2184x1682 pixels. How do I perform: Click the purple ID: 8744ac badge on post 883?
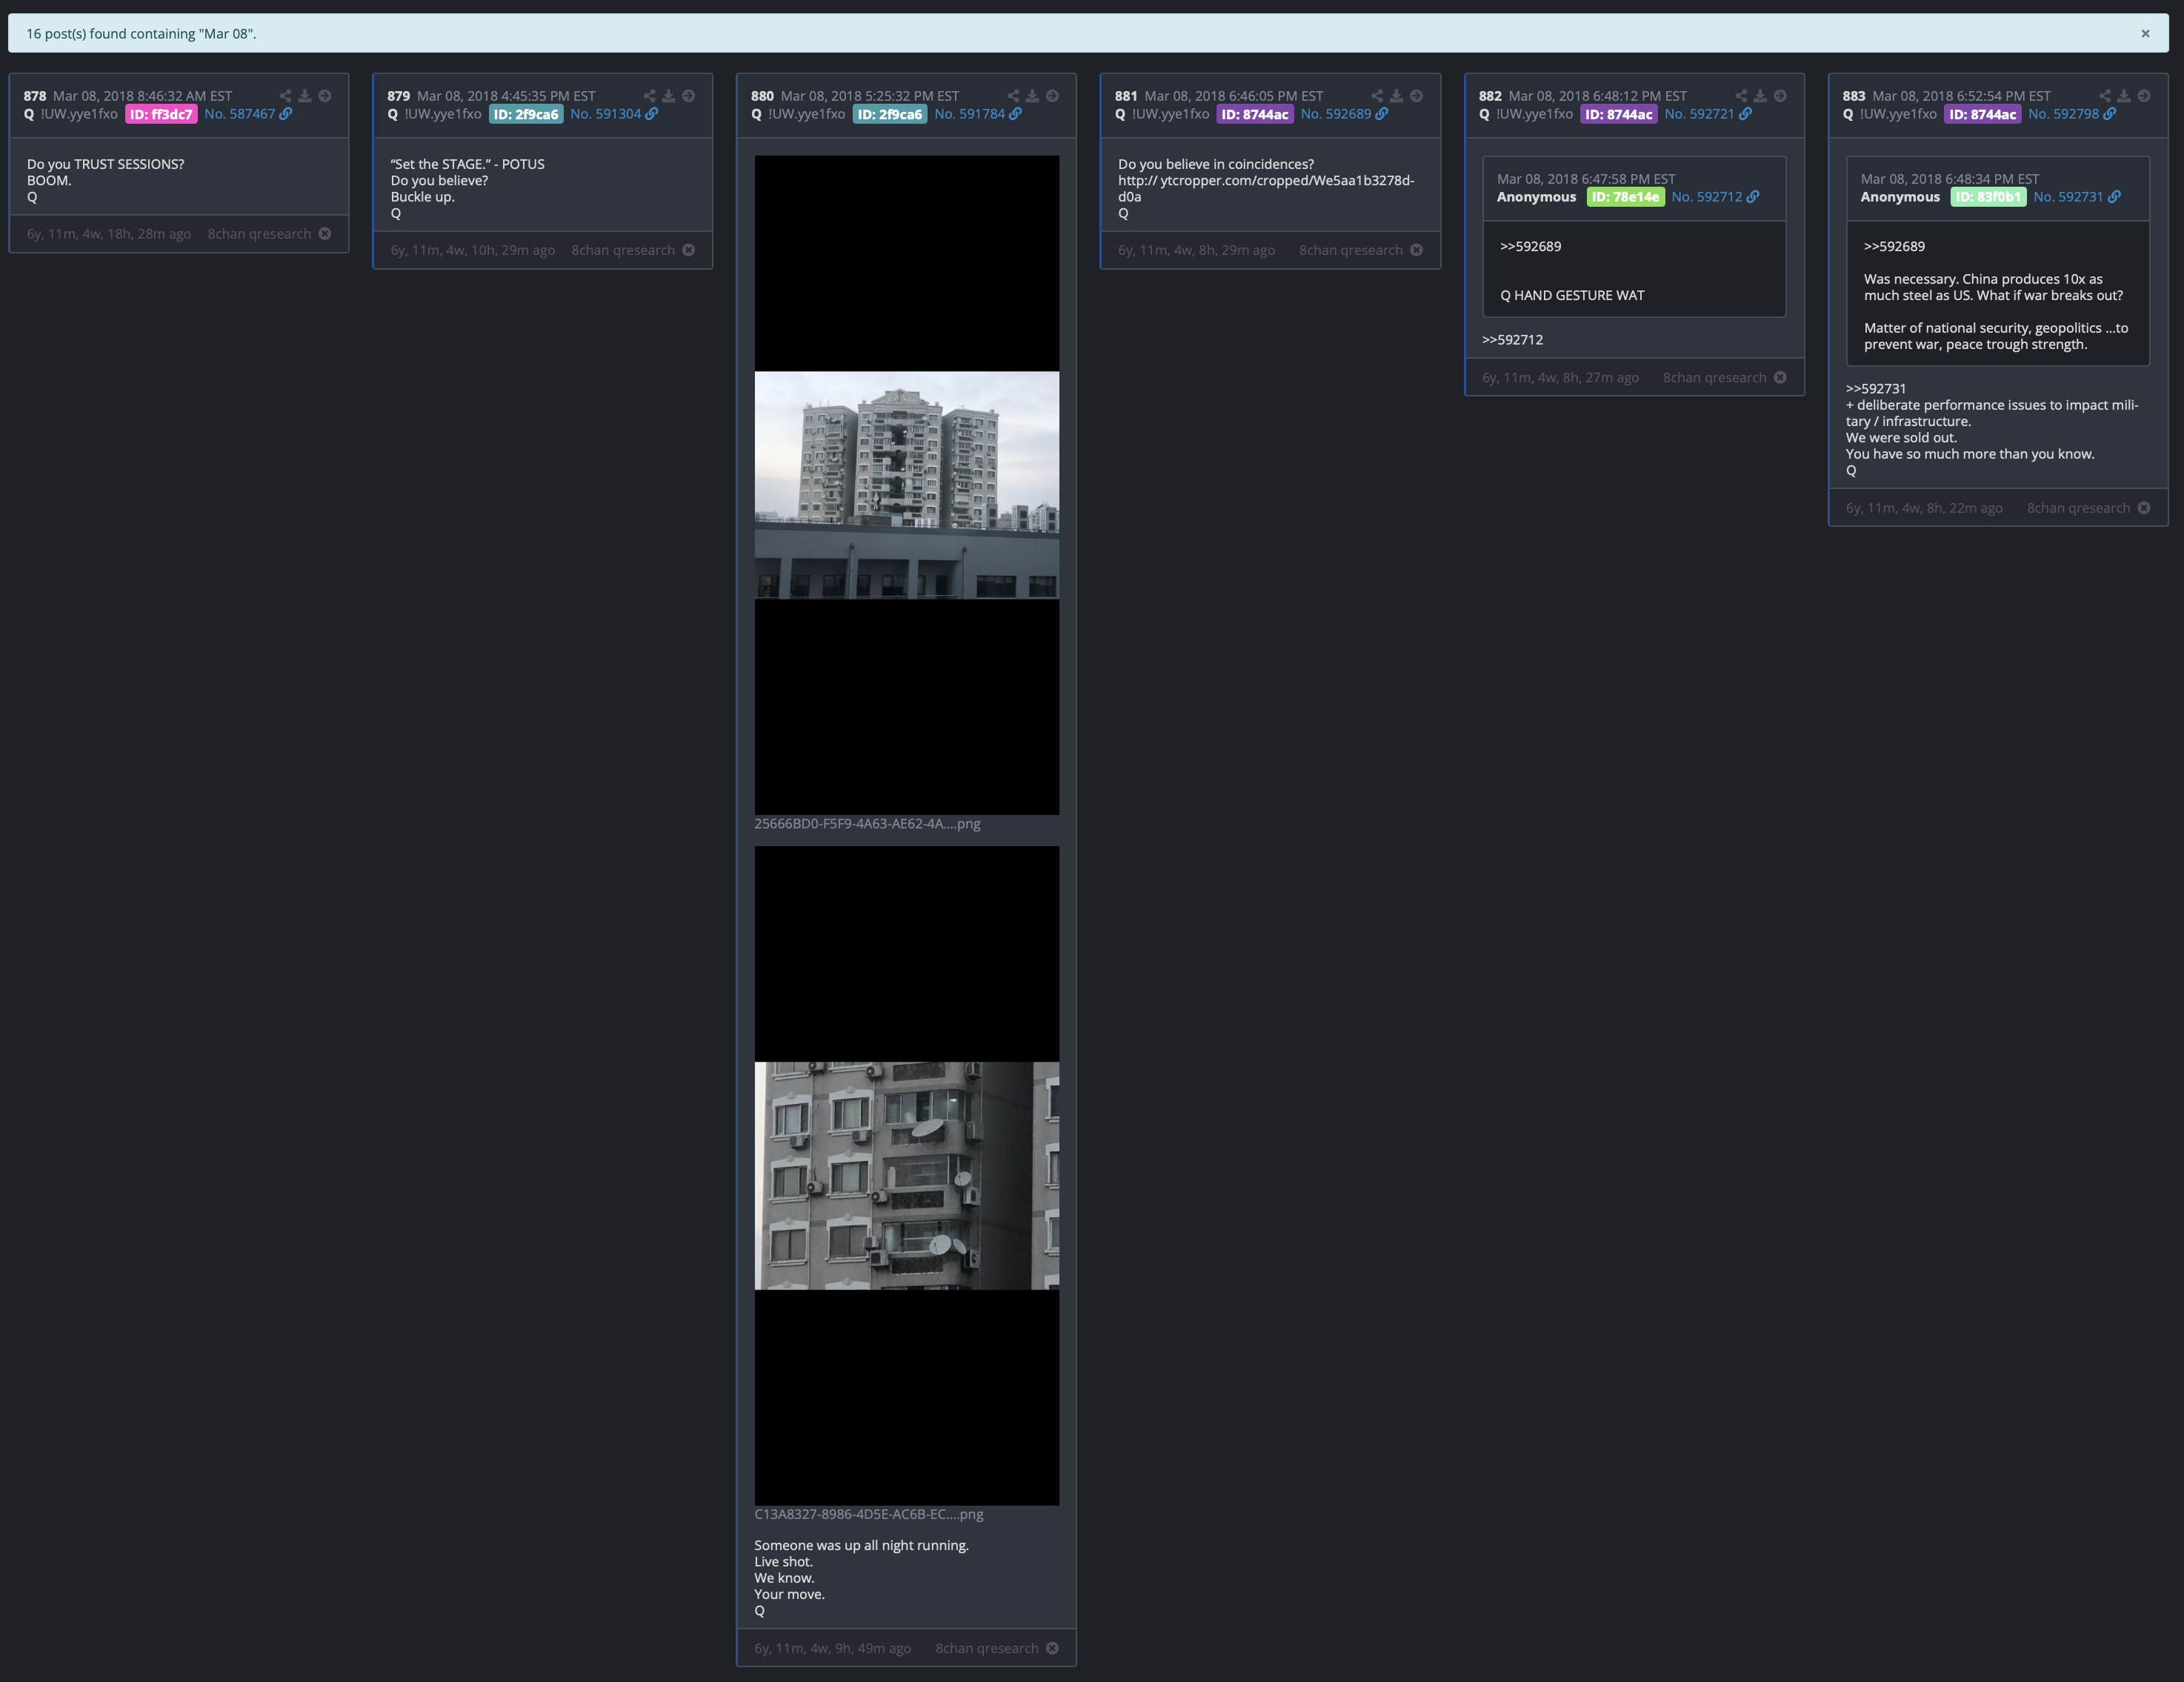[x=1983, y=114]
